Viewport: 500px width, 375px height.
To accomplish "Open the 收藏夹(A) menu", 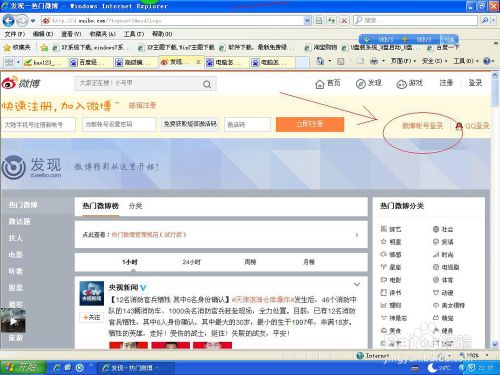I will 103,34.
